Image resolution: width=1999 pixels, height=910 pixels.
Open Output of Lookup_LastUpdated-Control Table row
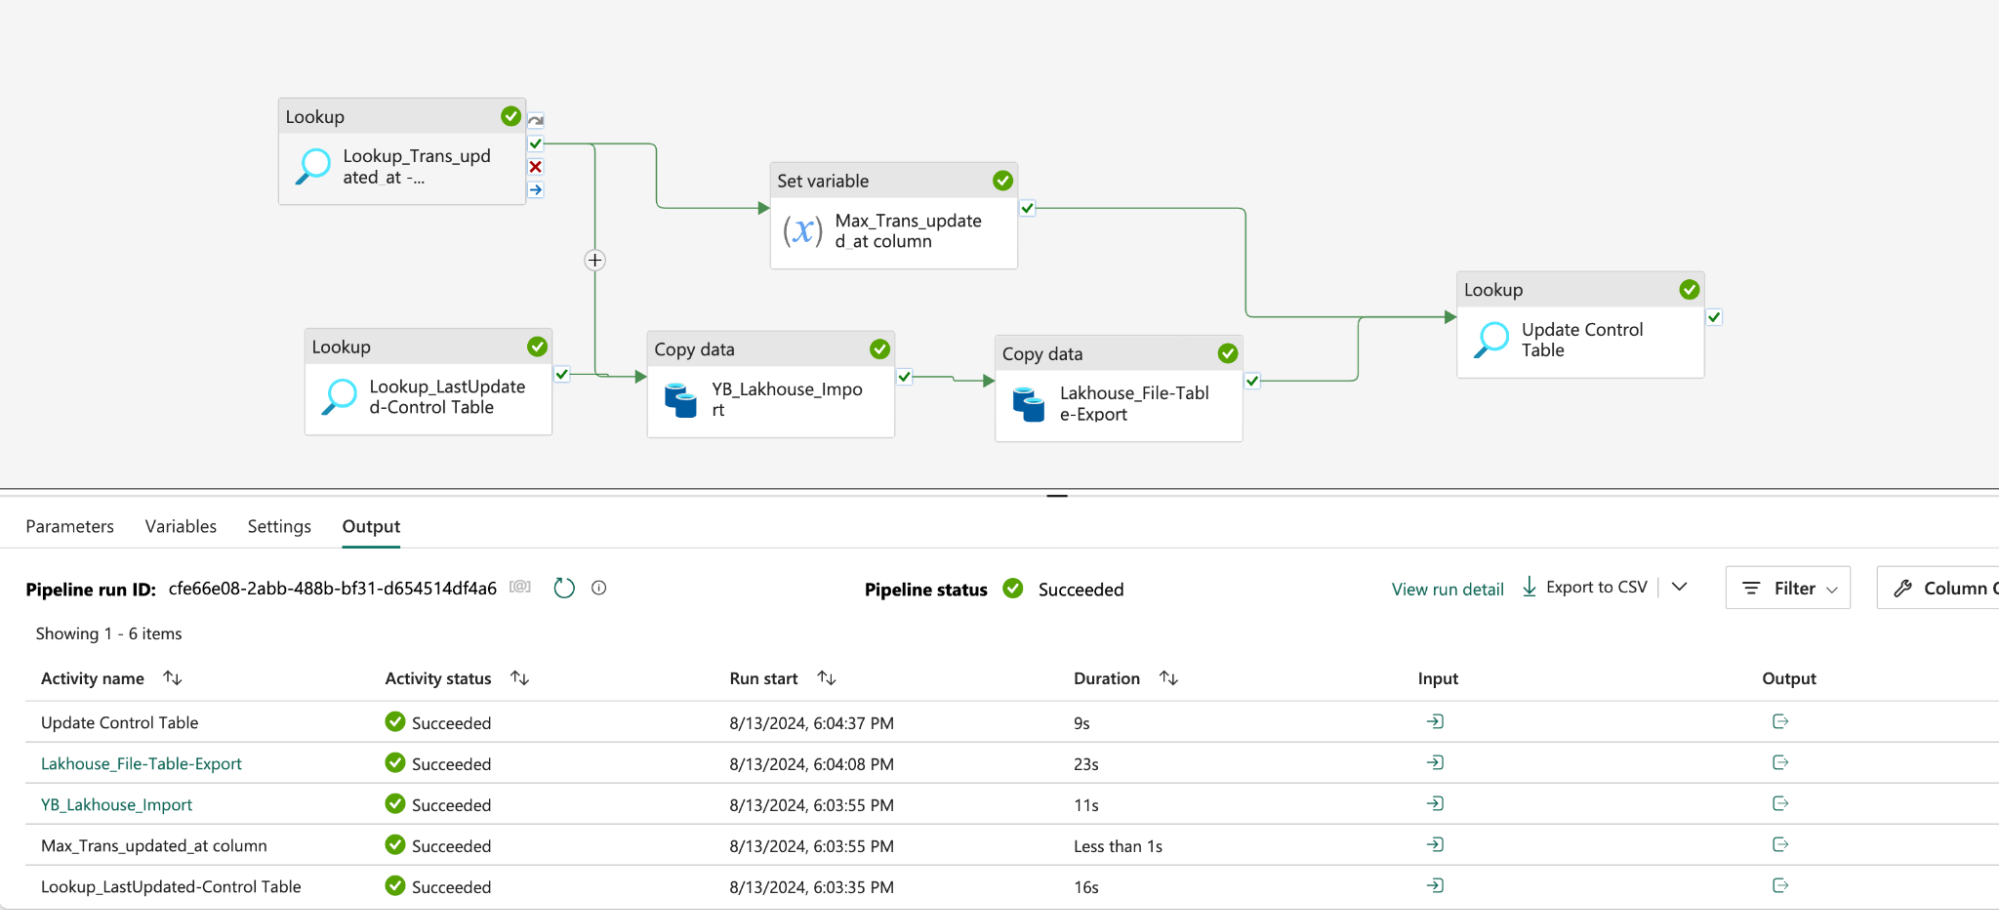point(1780,886)
